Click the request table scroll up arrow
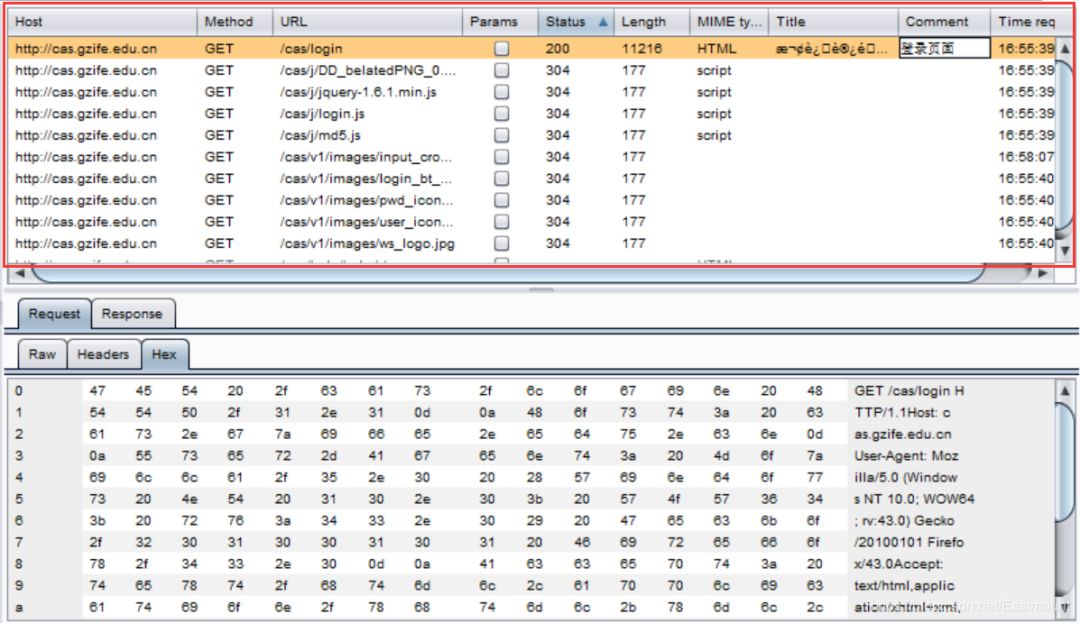Viewport: 1080px width, 623px height. pyautogui.click(x=1064, y=48)
